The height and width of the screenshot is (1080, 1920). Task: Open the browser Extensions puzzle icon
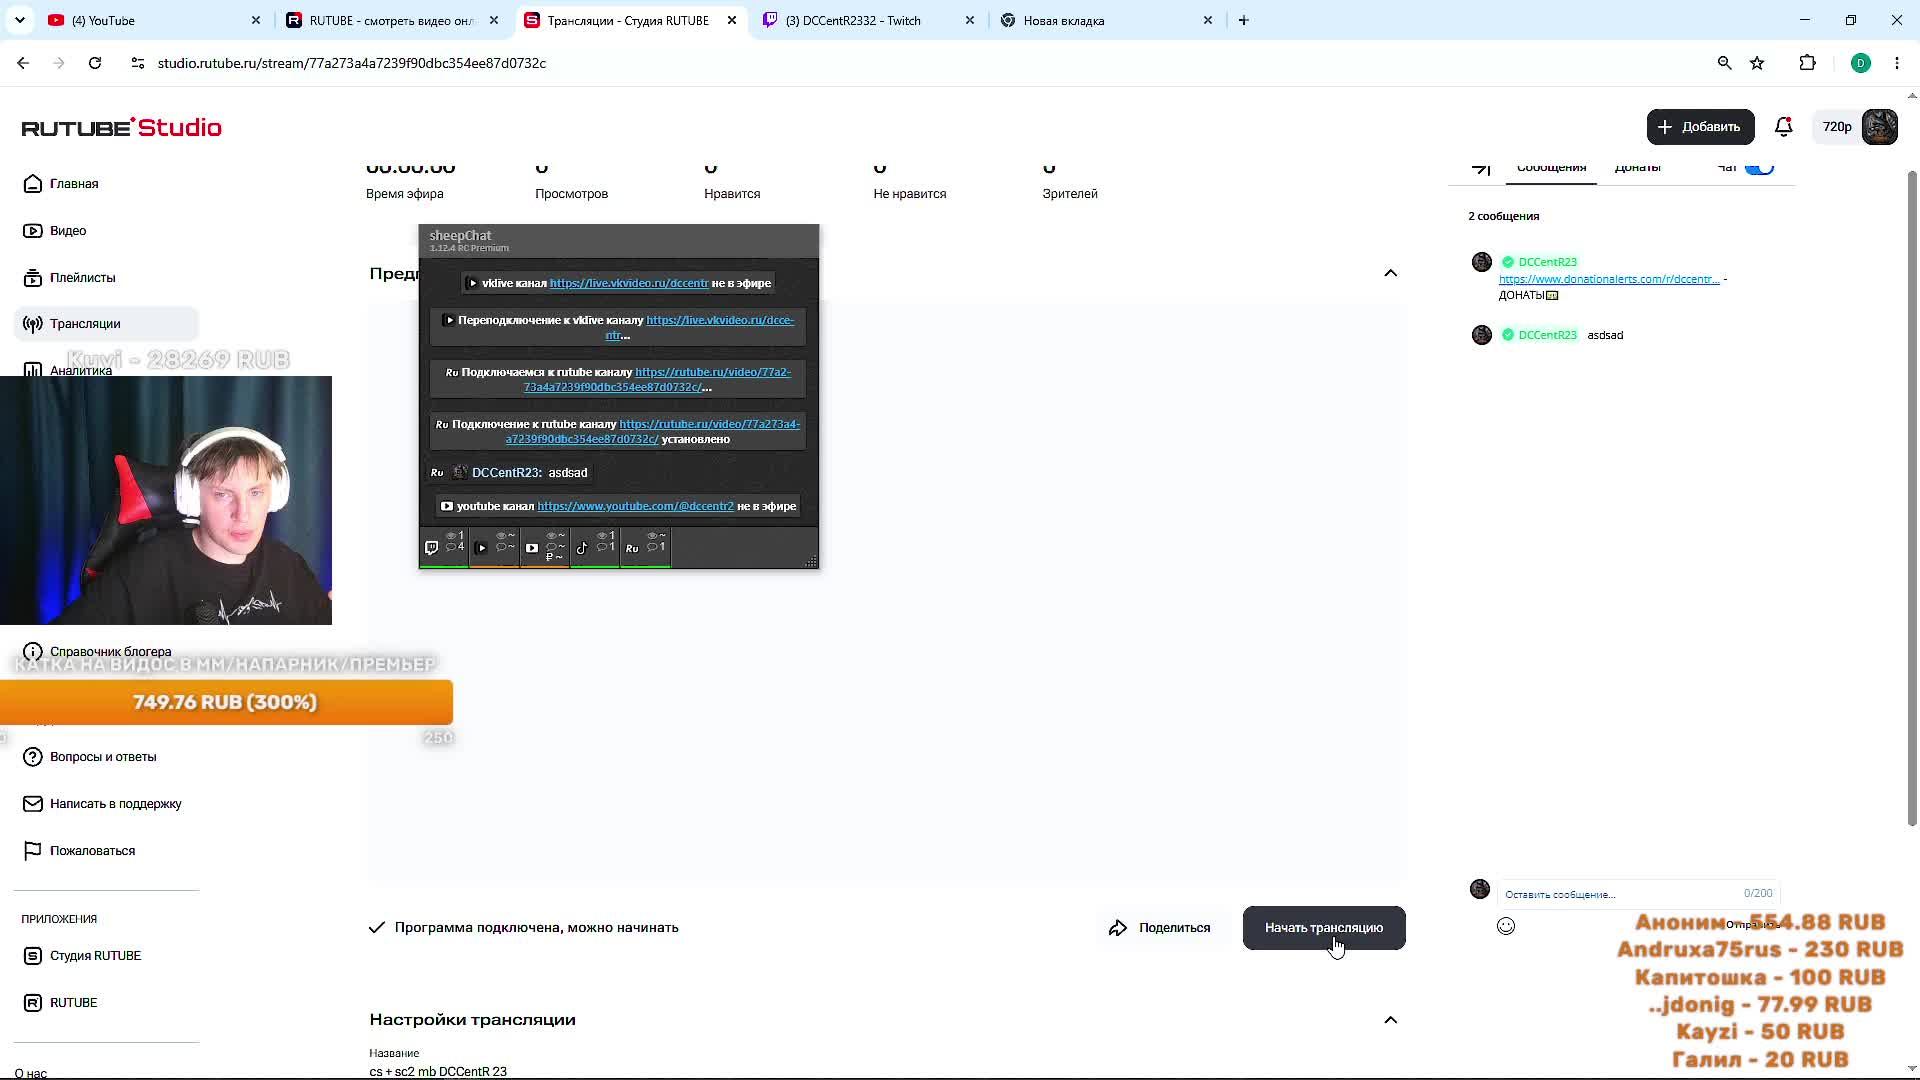point(1807,63)
